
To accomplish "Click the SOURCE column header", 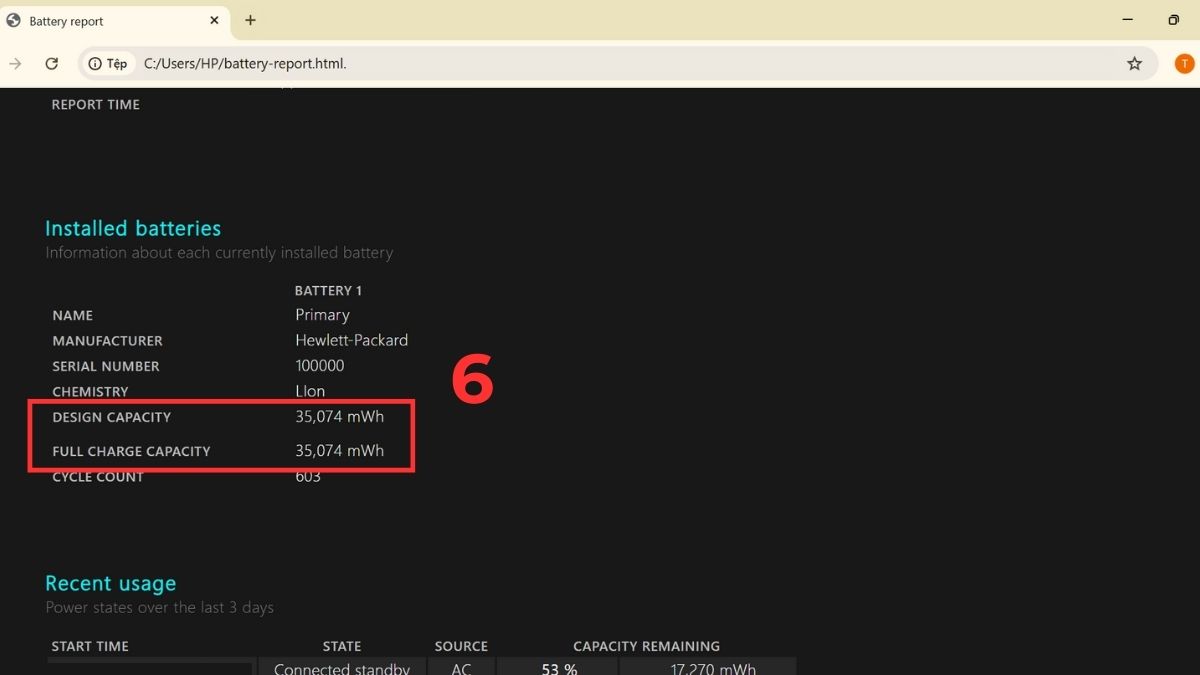I will 461,646.
